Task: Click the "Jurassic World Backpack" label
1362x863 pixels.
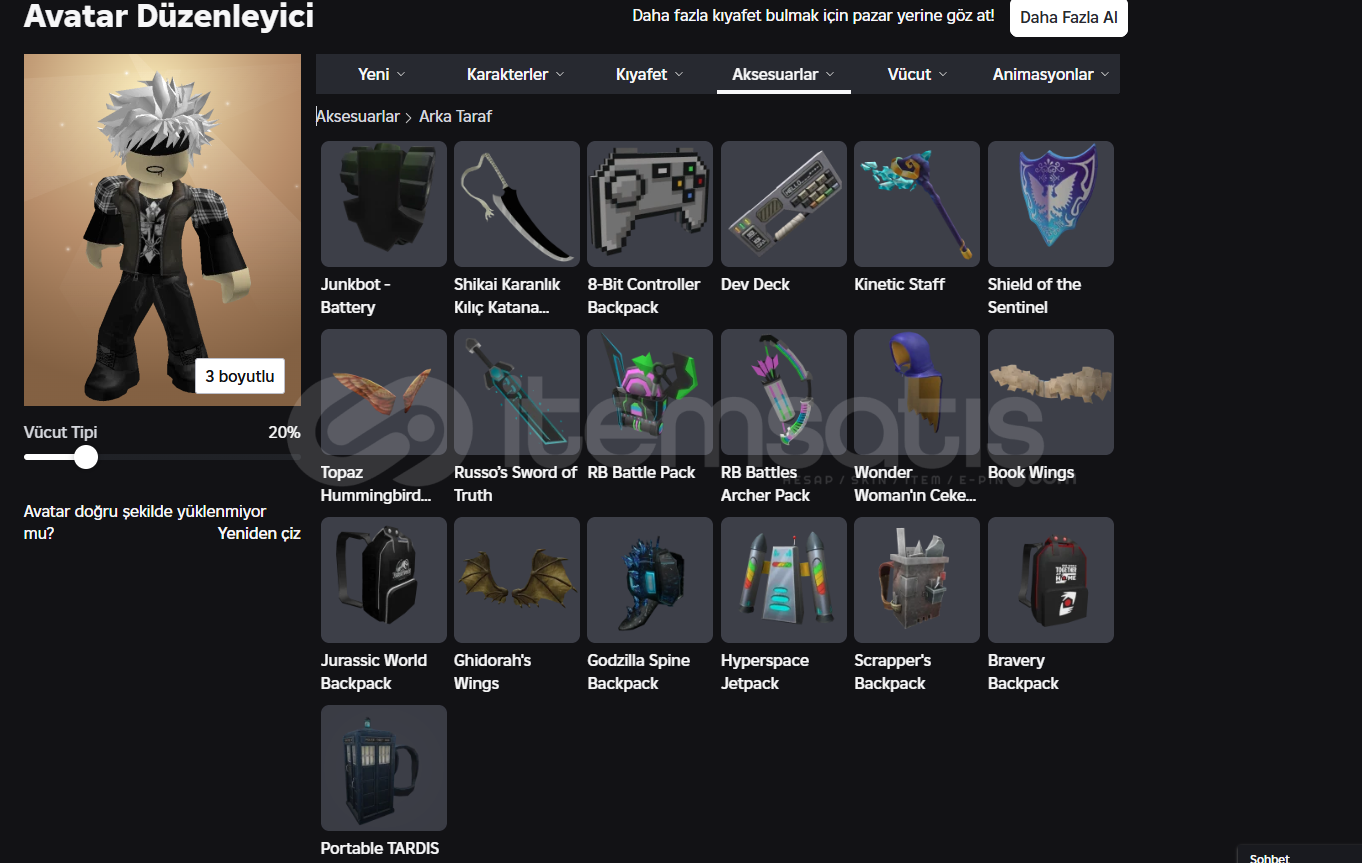Action: point(374,672)
